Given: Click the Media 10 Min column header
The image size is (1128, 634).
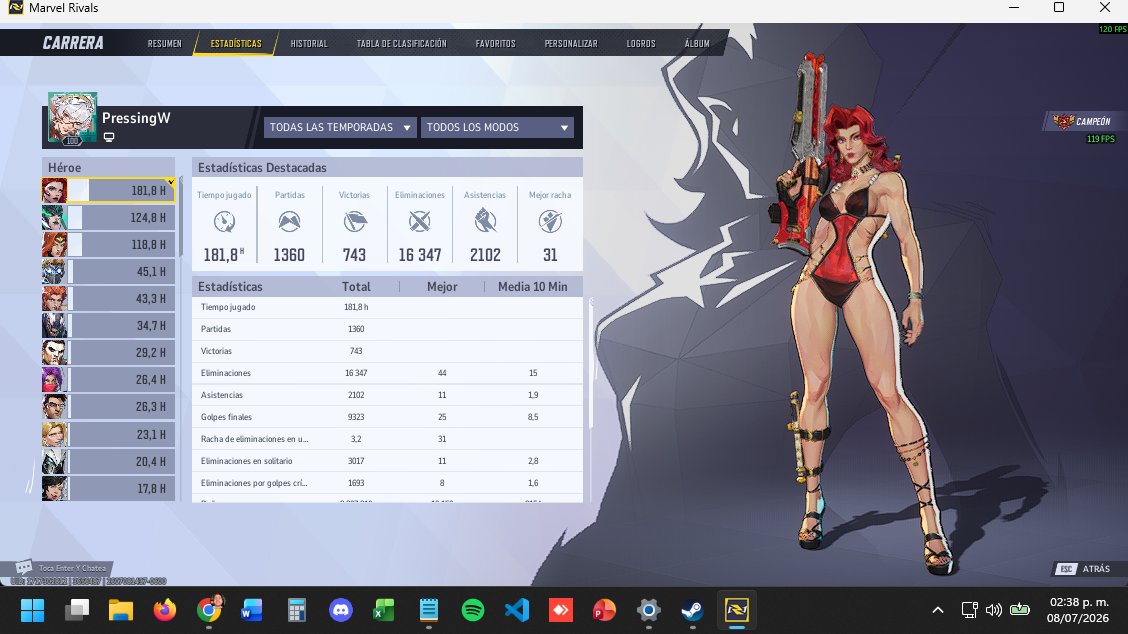Looking at the screenshot, I should (532, 286).
